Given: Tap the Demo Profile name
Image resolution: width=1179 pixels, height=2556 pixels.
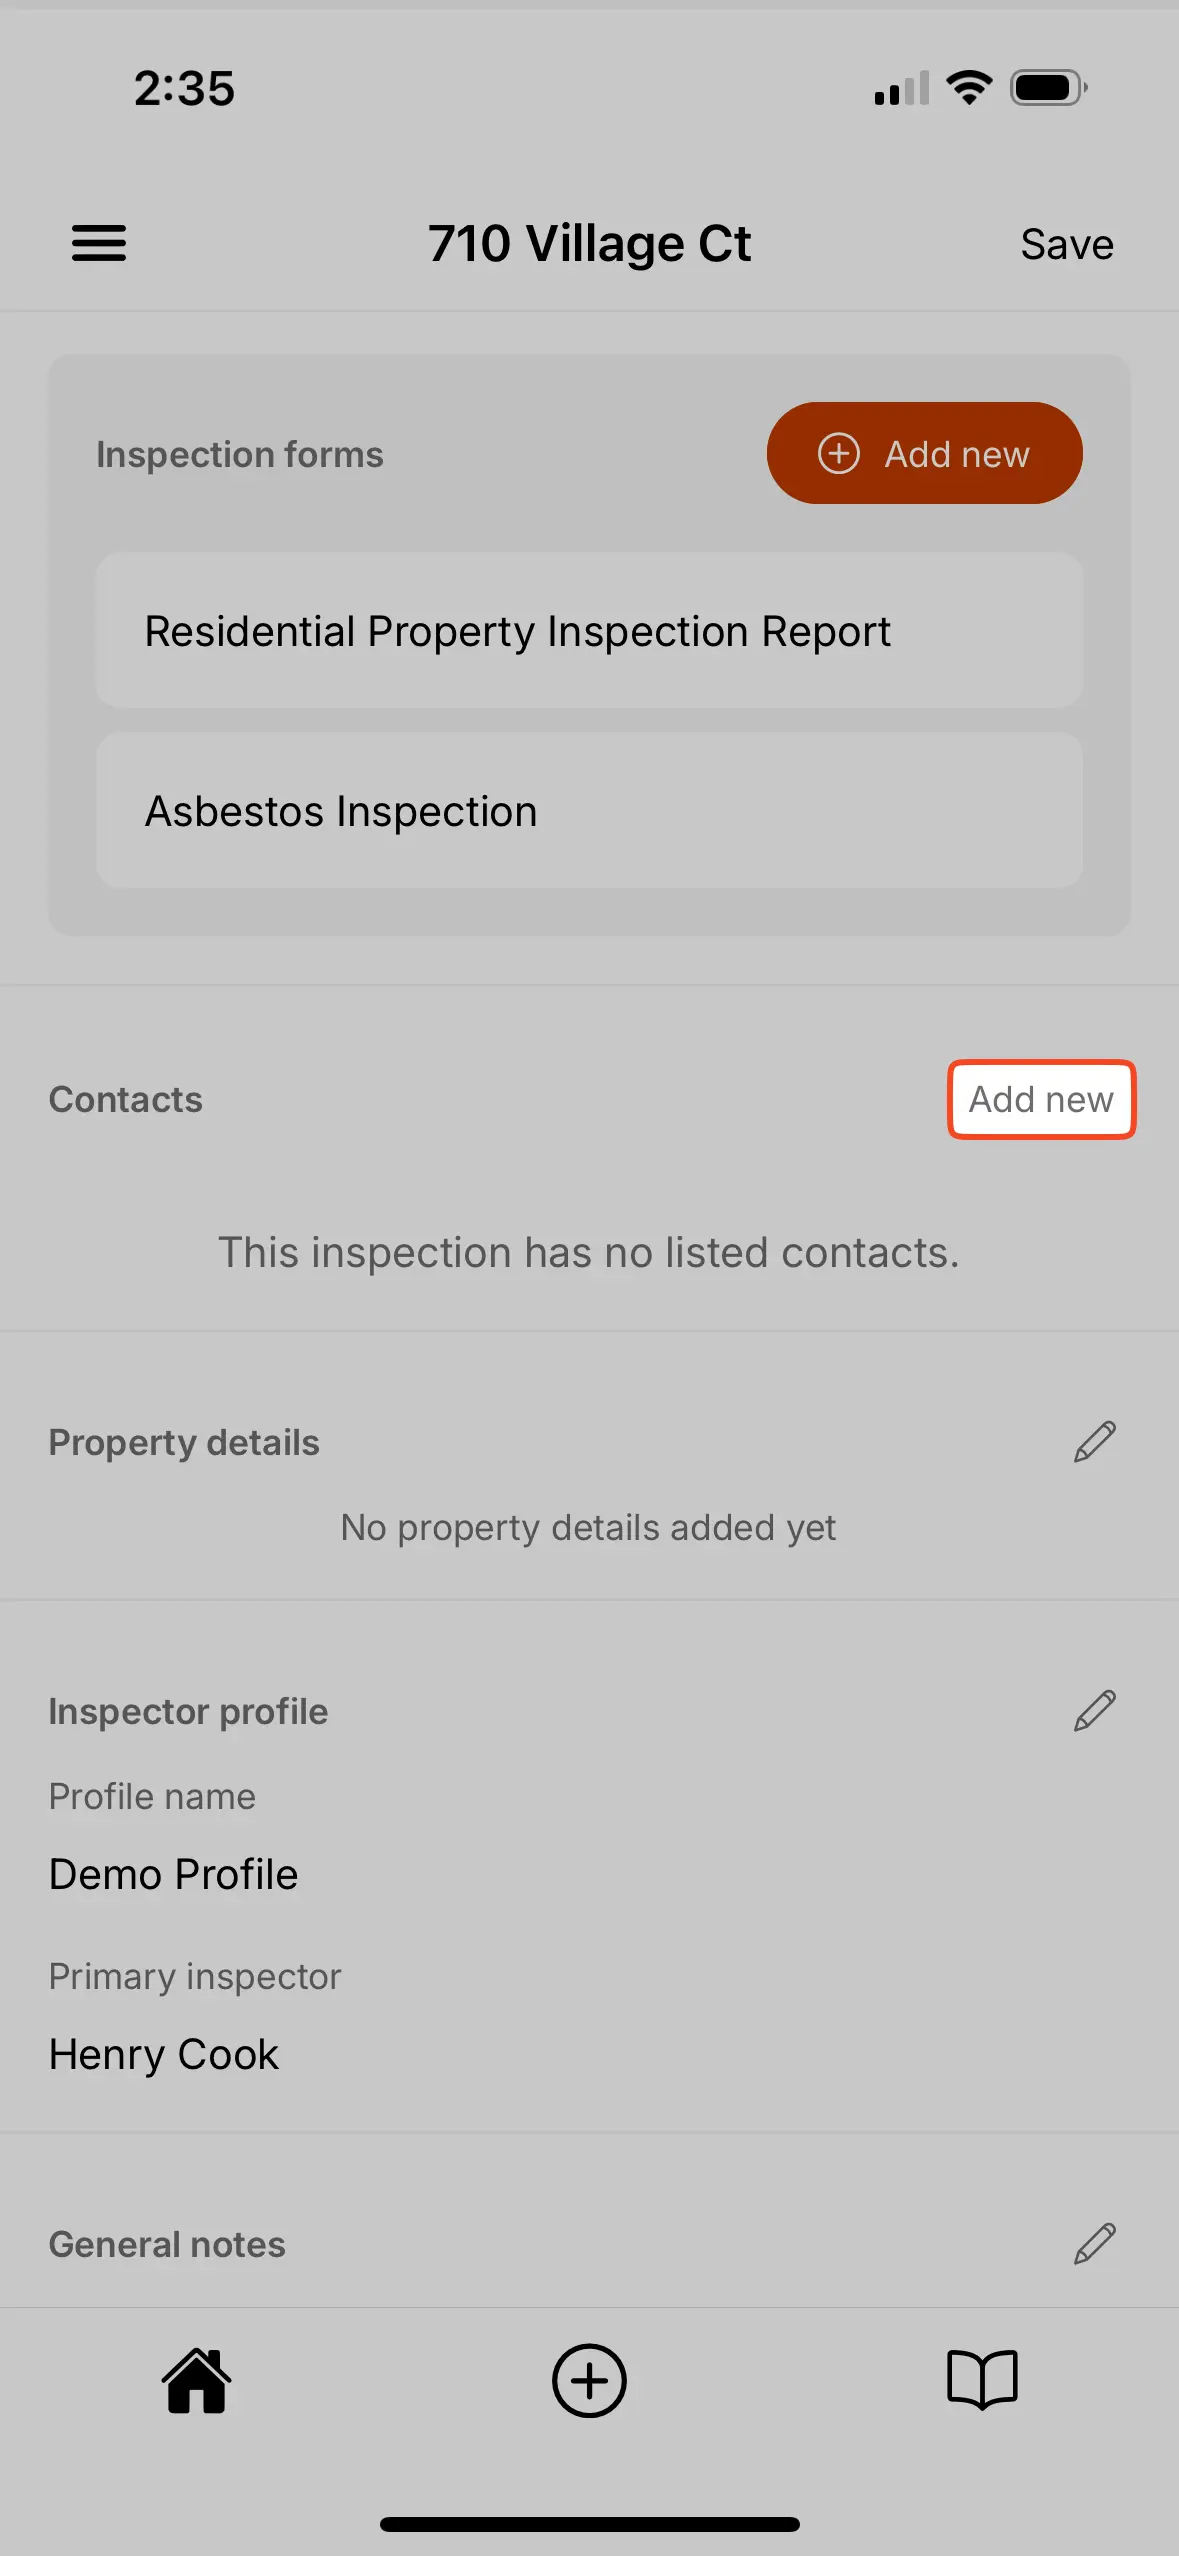Looking at the screenshot, I should [x=172, y=1874].
